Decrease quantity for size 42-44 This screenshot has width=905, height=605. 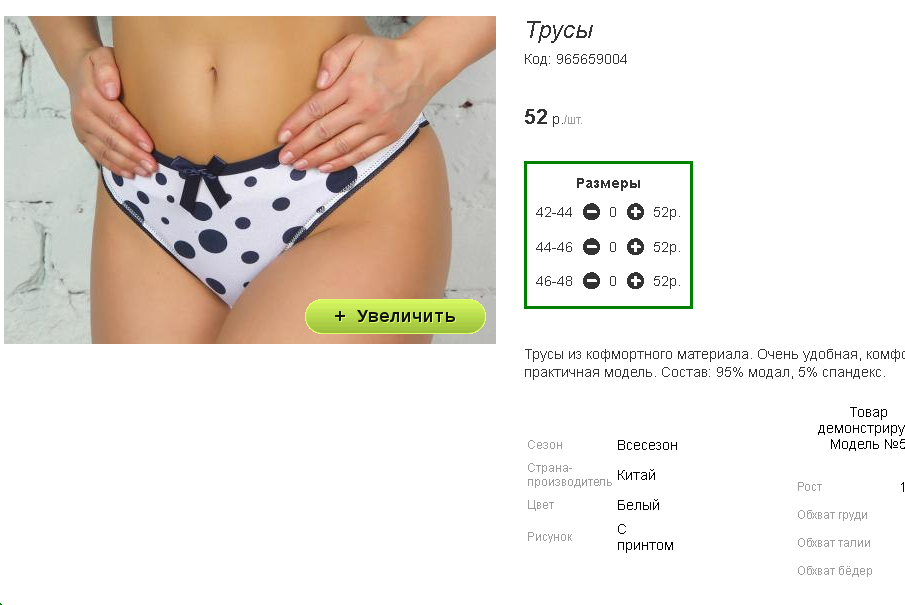coord(591,212)
